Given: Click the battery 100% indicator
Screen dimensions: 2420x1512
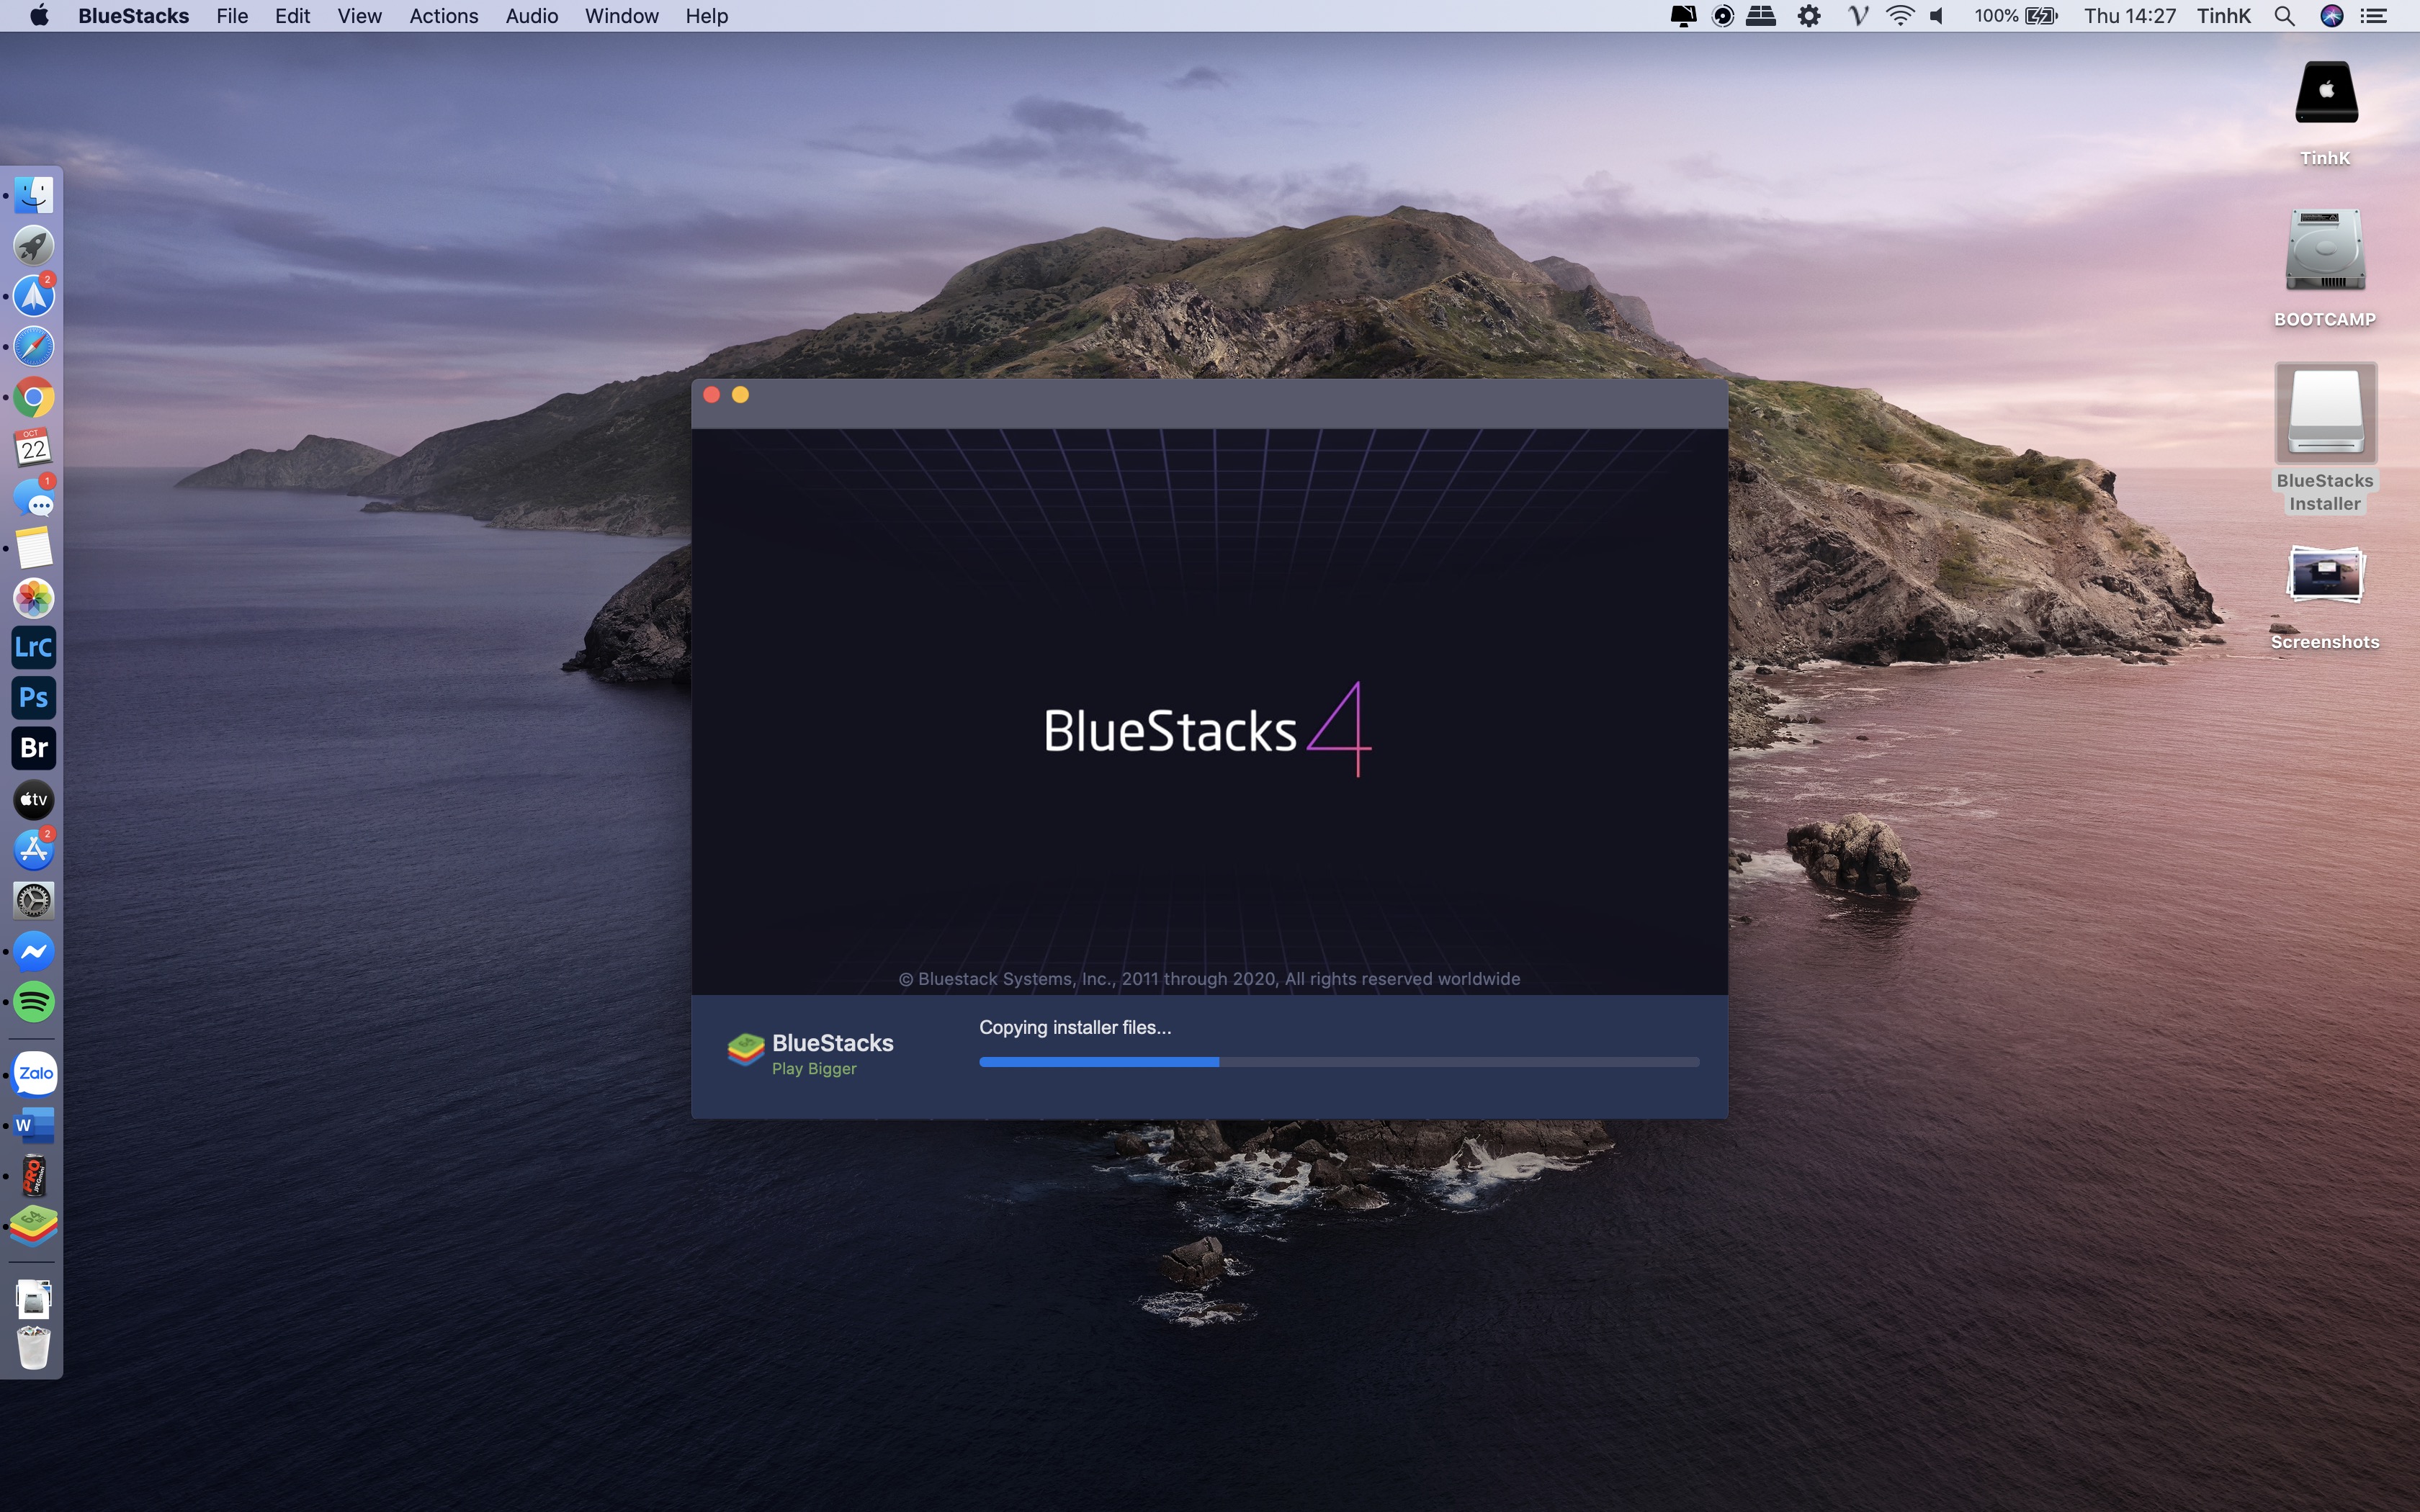Looking at the screenshot, I should coord(2016,16).
